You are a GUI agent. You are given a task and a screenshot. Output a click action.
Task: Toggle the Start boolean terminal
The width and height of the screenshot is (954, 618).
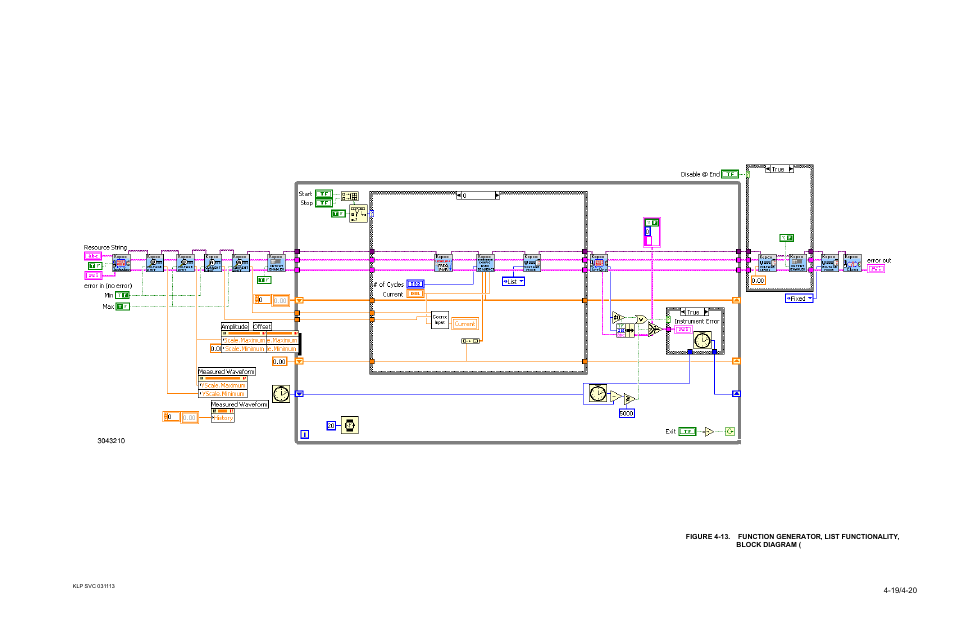pos(324,194)
